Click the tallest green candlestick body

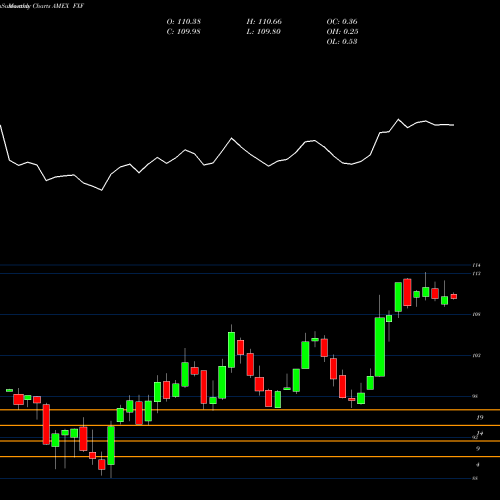point(380,347)
